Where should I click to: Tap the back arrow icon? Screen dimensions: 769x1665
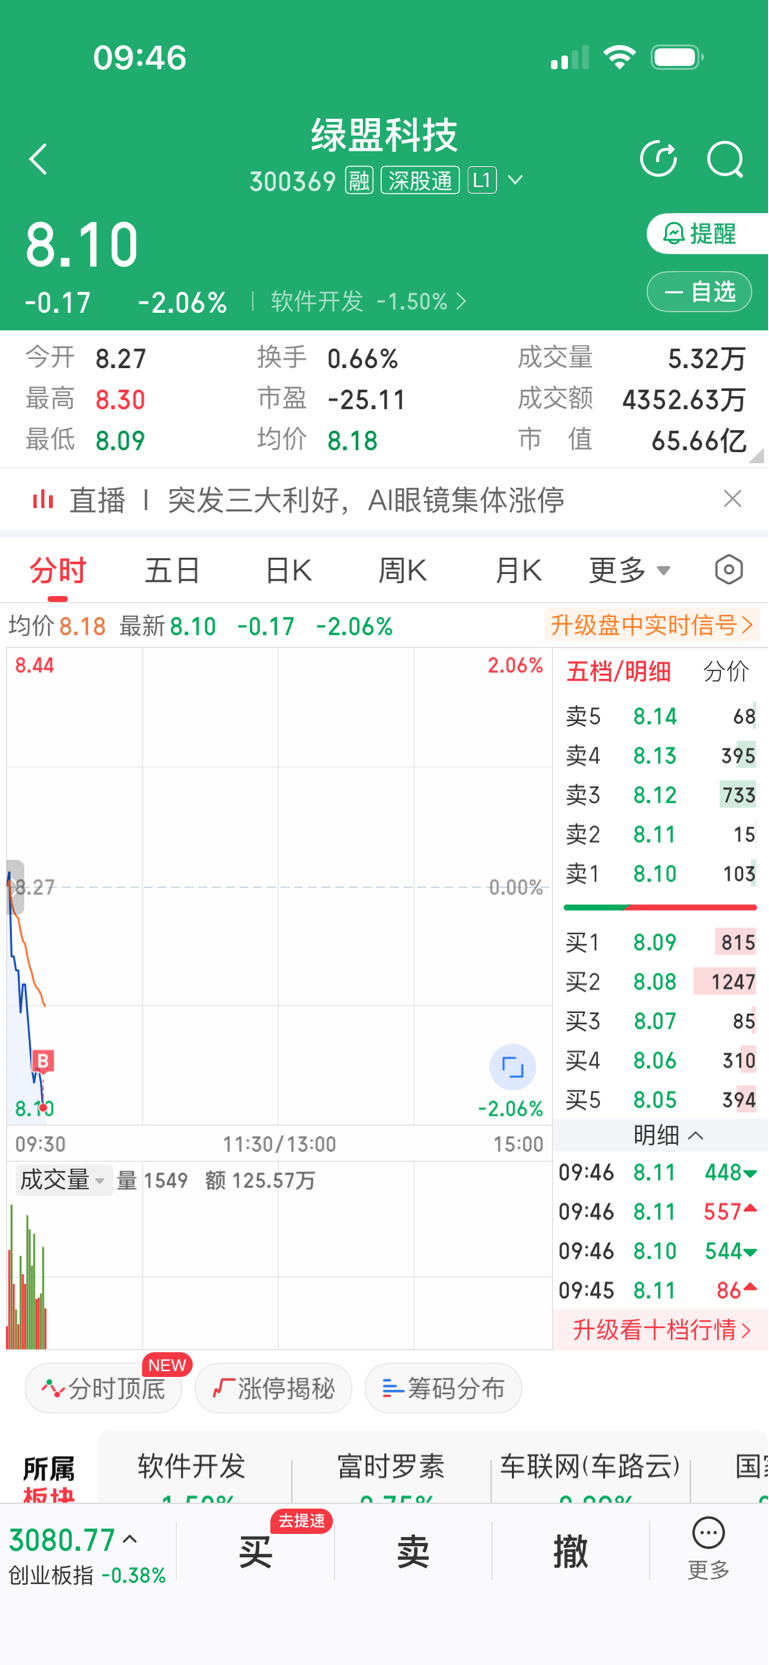click(38, 160)
